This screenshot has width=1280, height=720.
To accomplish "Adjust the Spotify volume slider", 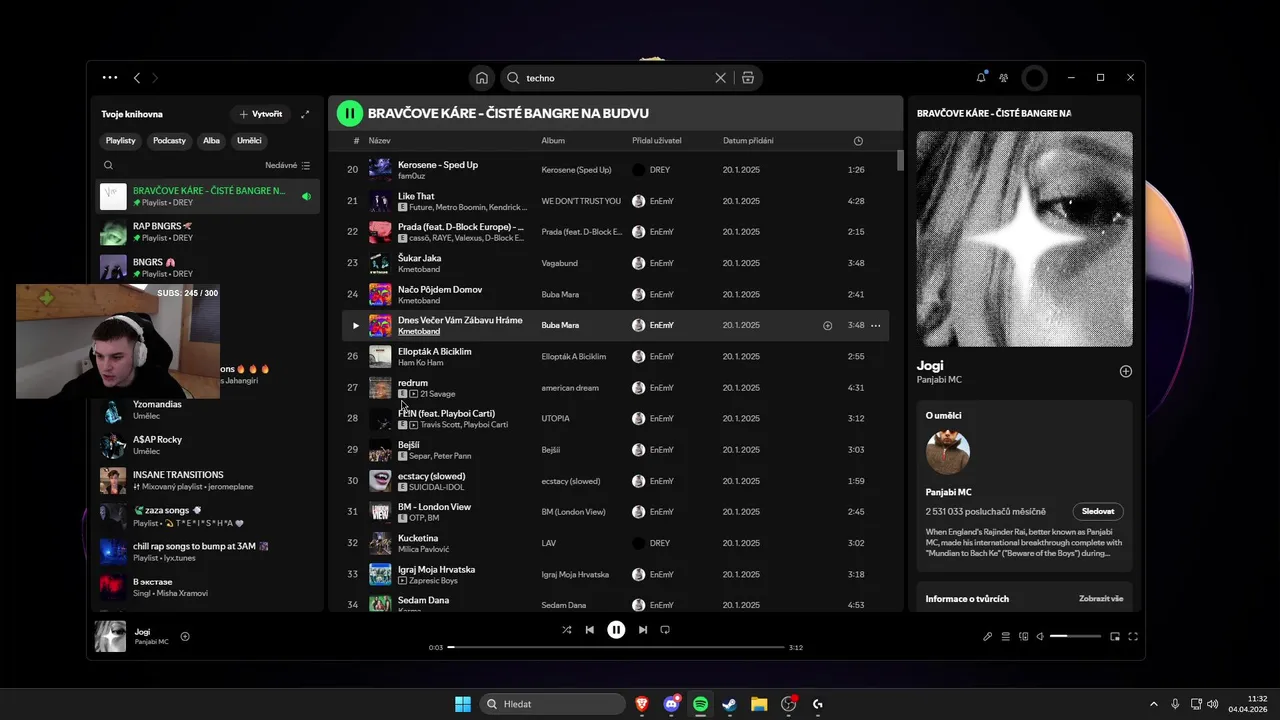I will 1075,636.
